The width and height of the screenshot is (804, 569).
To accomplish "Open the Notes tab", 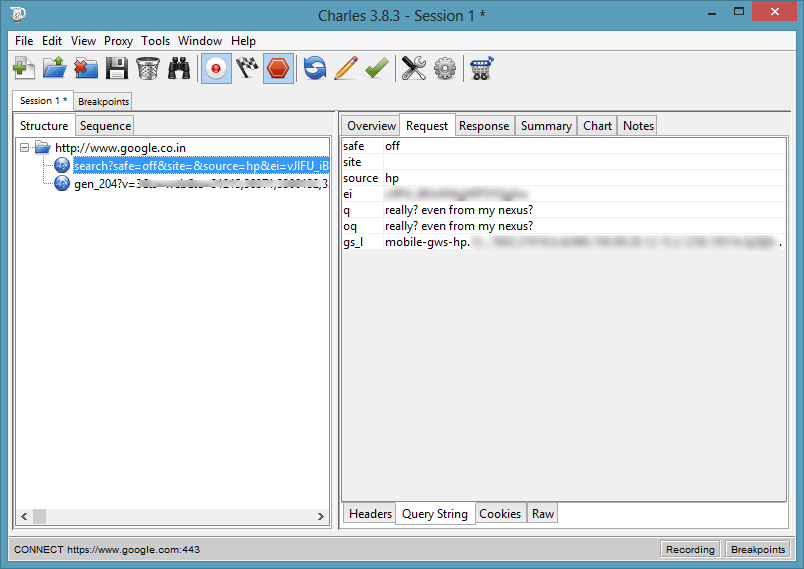I will pyautogui.click(x=638, y=126).
